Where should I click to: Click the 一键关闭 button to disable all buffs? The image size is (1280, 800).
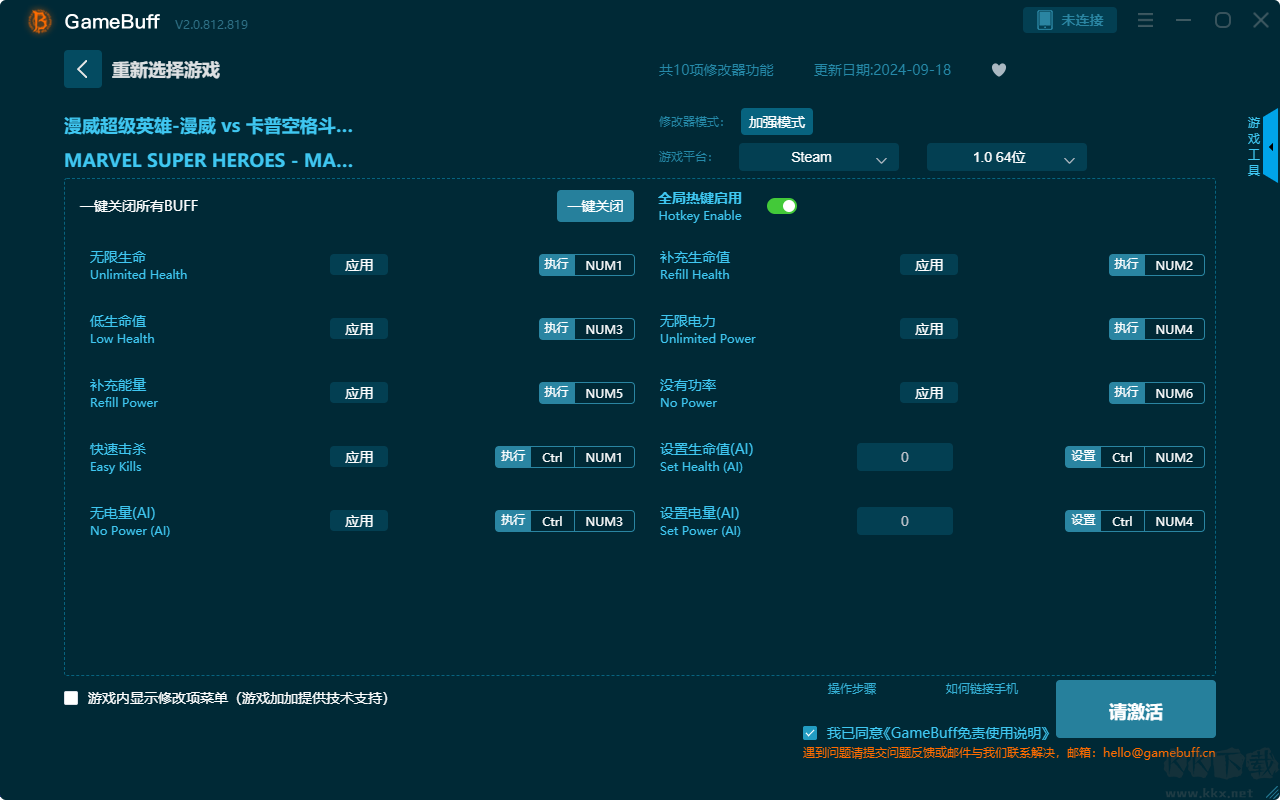(x=596, y=206)
